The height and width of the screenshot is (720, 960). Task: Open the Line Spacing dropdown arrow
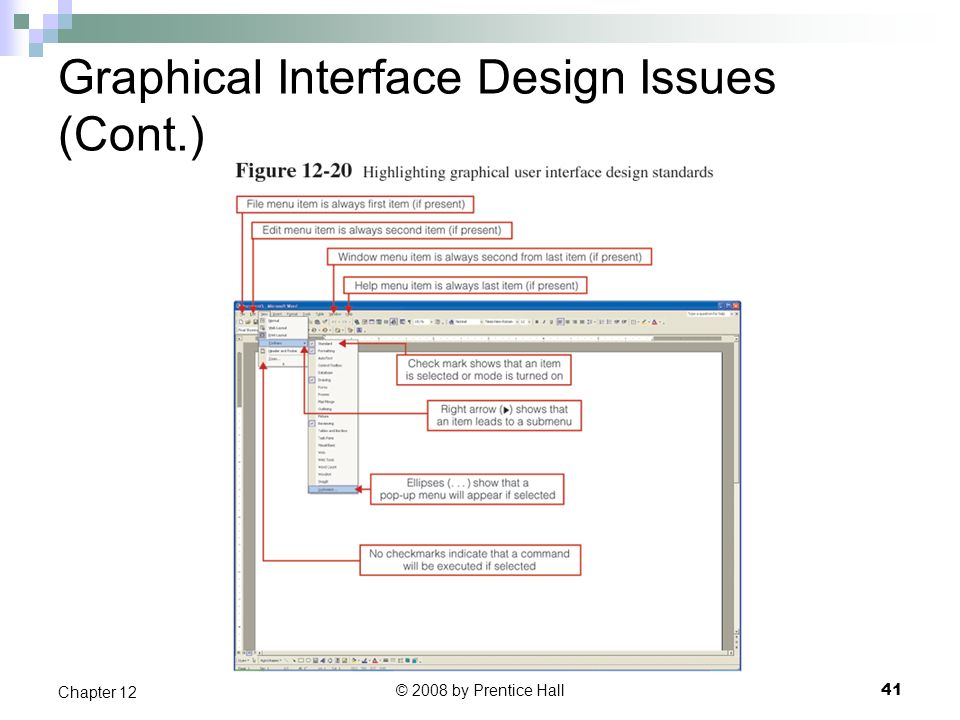point(594,321)
